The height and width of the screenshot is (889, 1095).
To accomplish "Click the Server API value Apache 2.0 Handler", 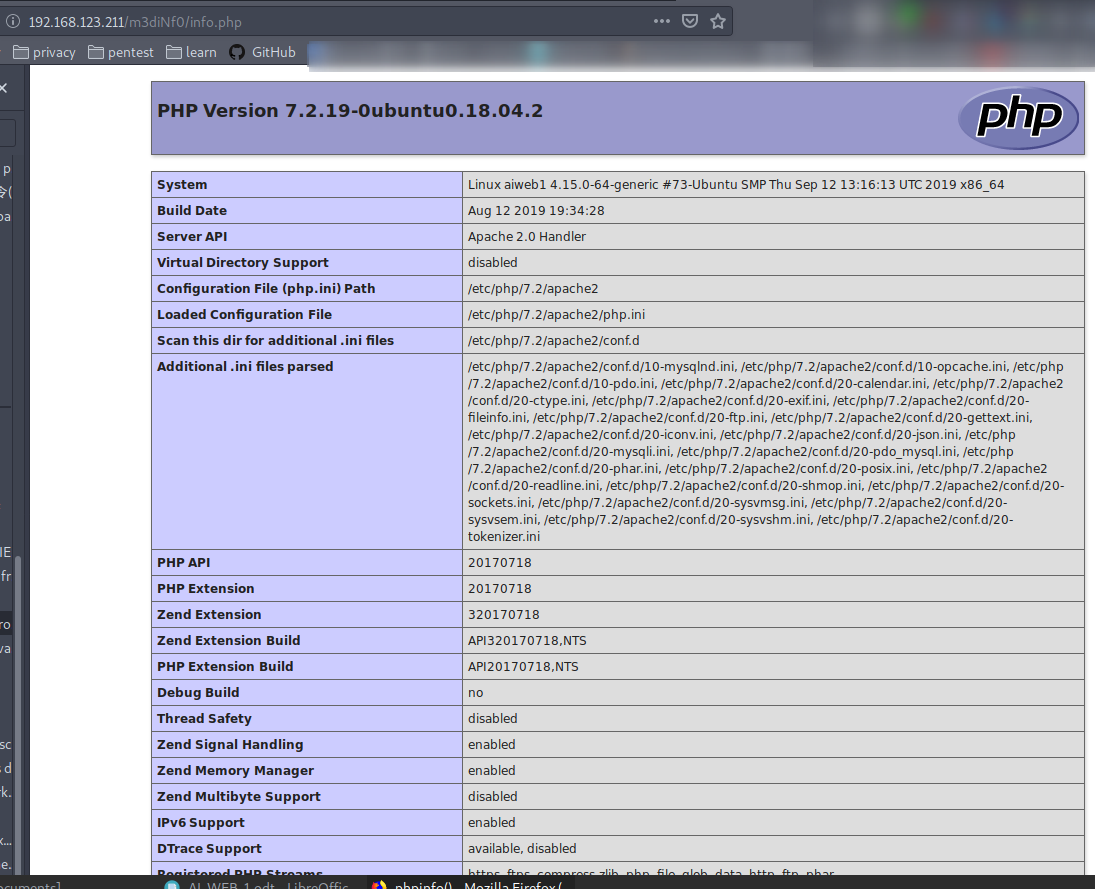I will (526, 236).
